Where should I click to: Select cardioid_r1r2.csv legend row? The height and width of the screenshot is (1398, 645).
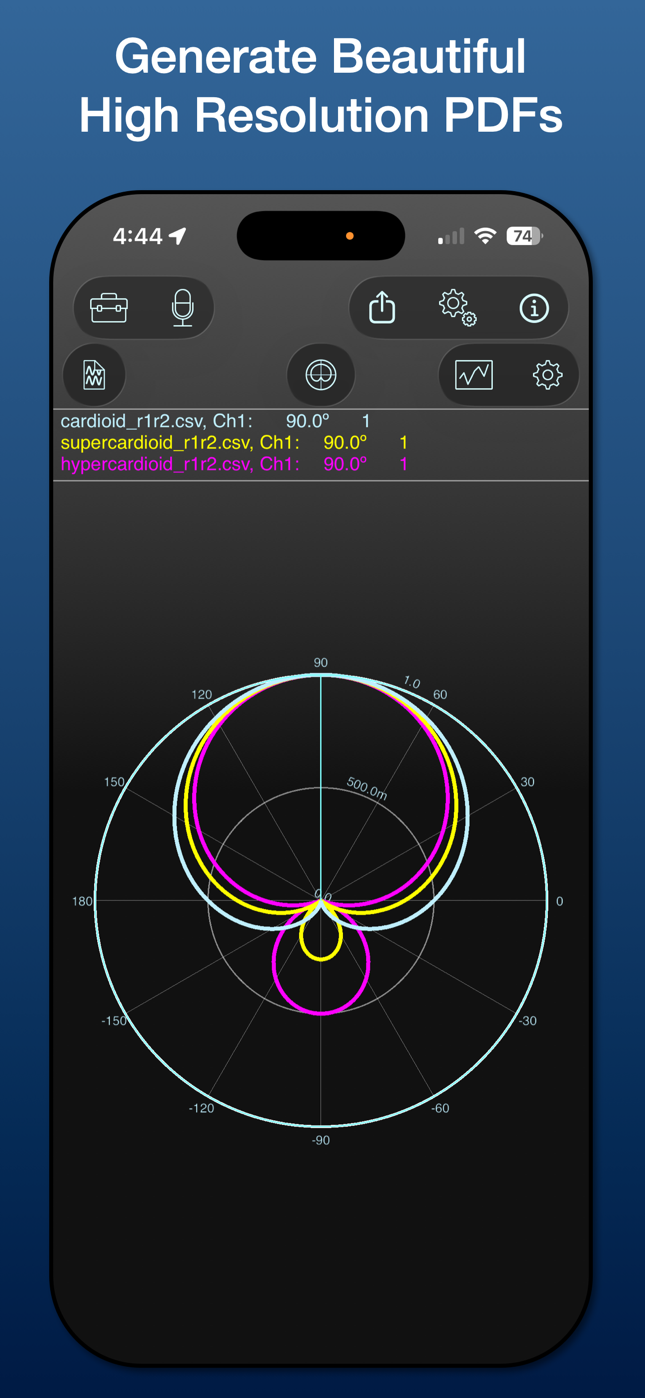216,421
